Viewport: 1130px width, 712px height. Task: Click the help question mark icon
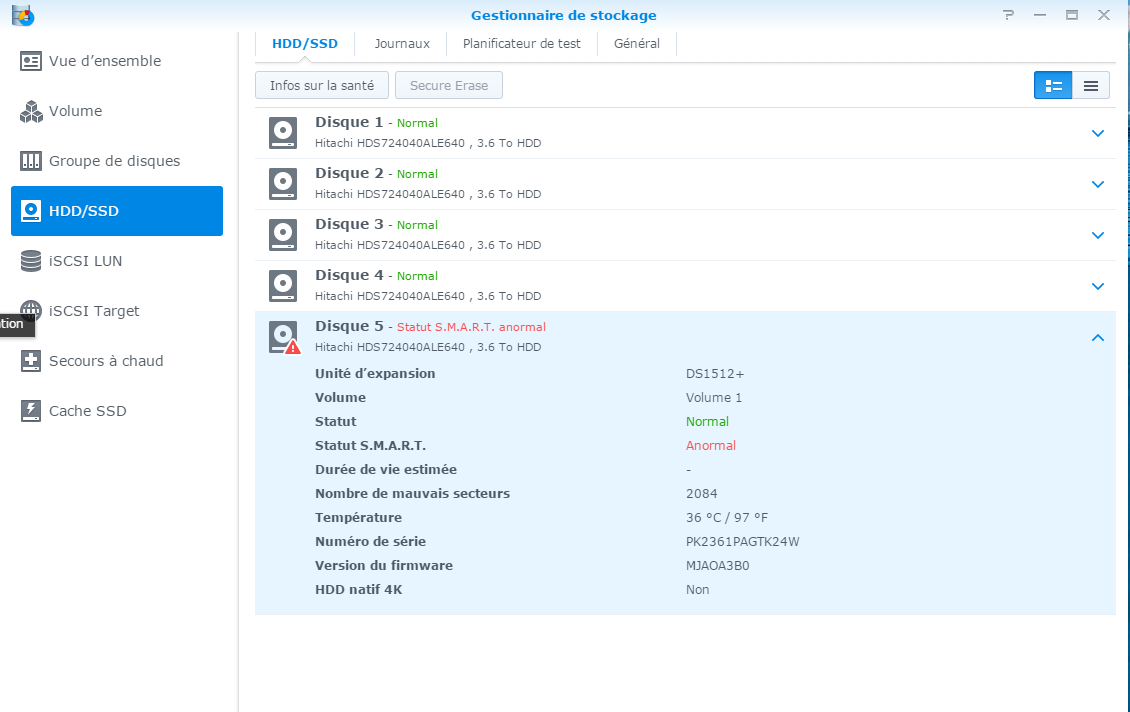[x=1009, y=15]
